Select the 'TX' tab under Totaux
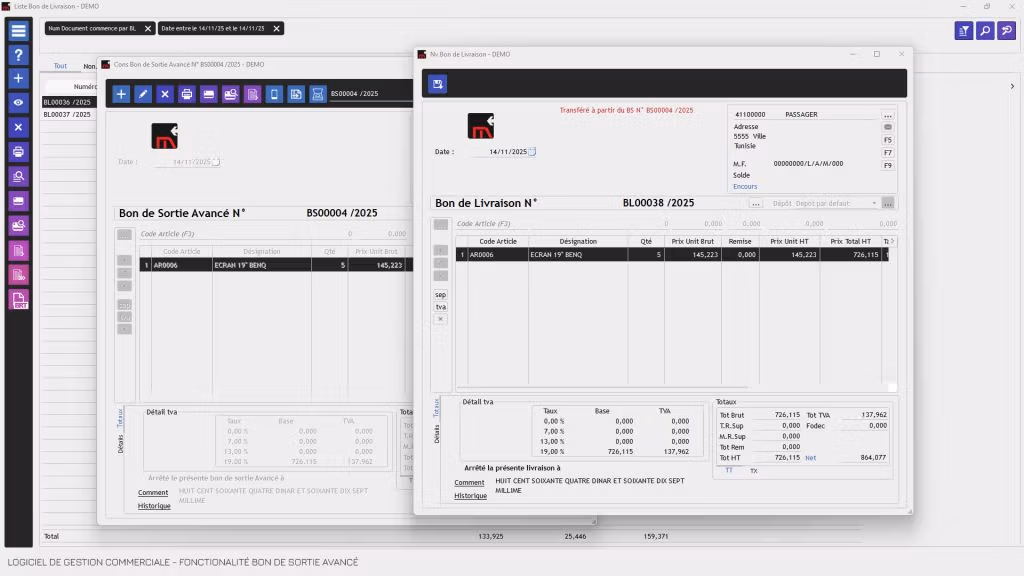The width and height of the screenshot is (1024, 576). tap(754, 471)
